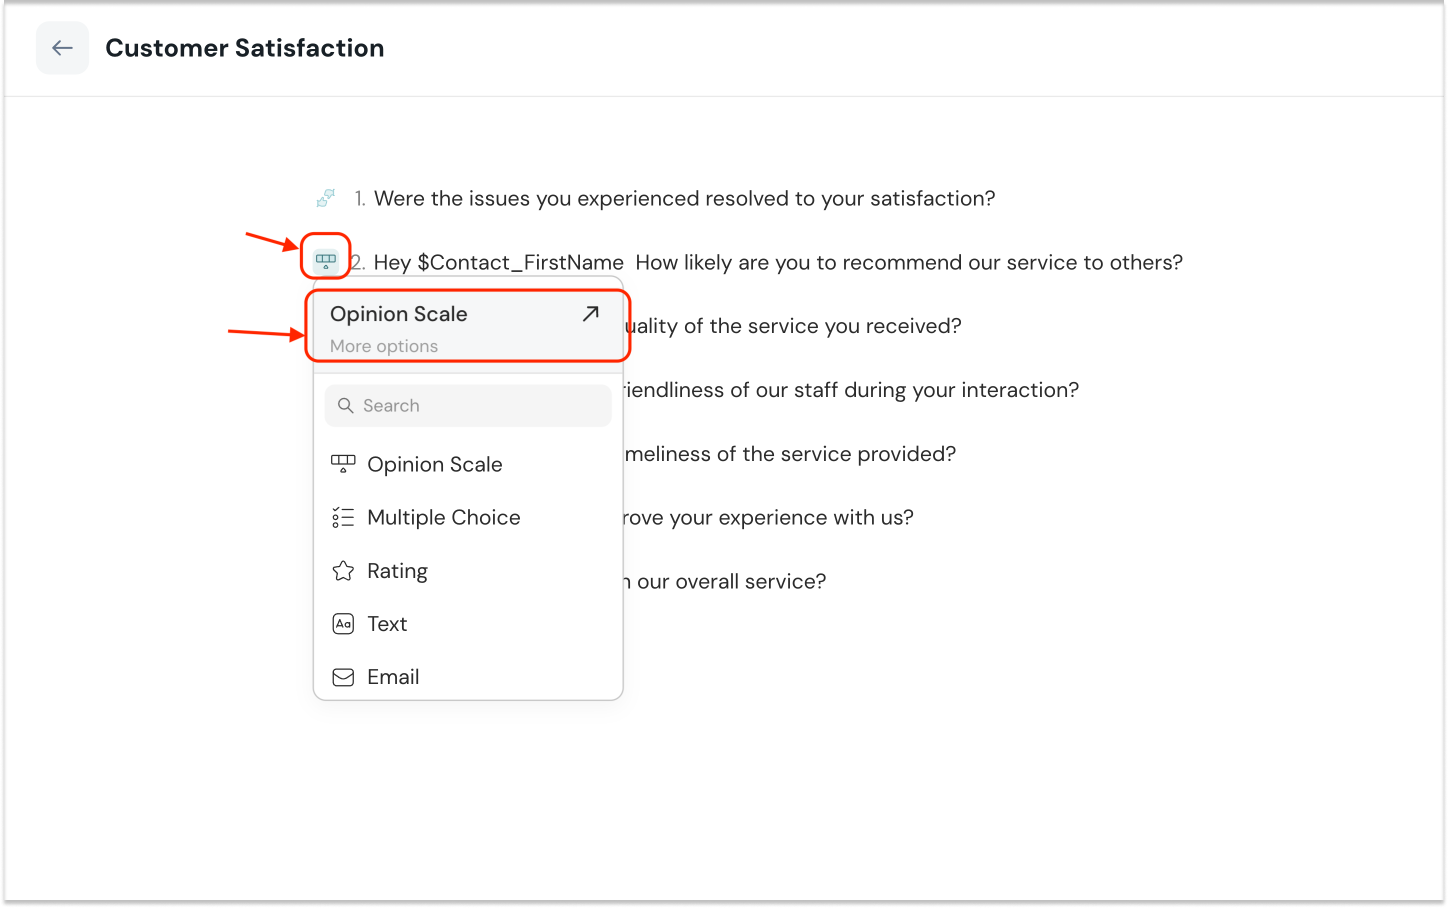Select question 1 about issues resolved
Screen dimensions: 1448x908
click(684, 199)
